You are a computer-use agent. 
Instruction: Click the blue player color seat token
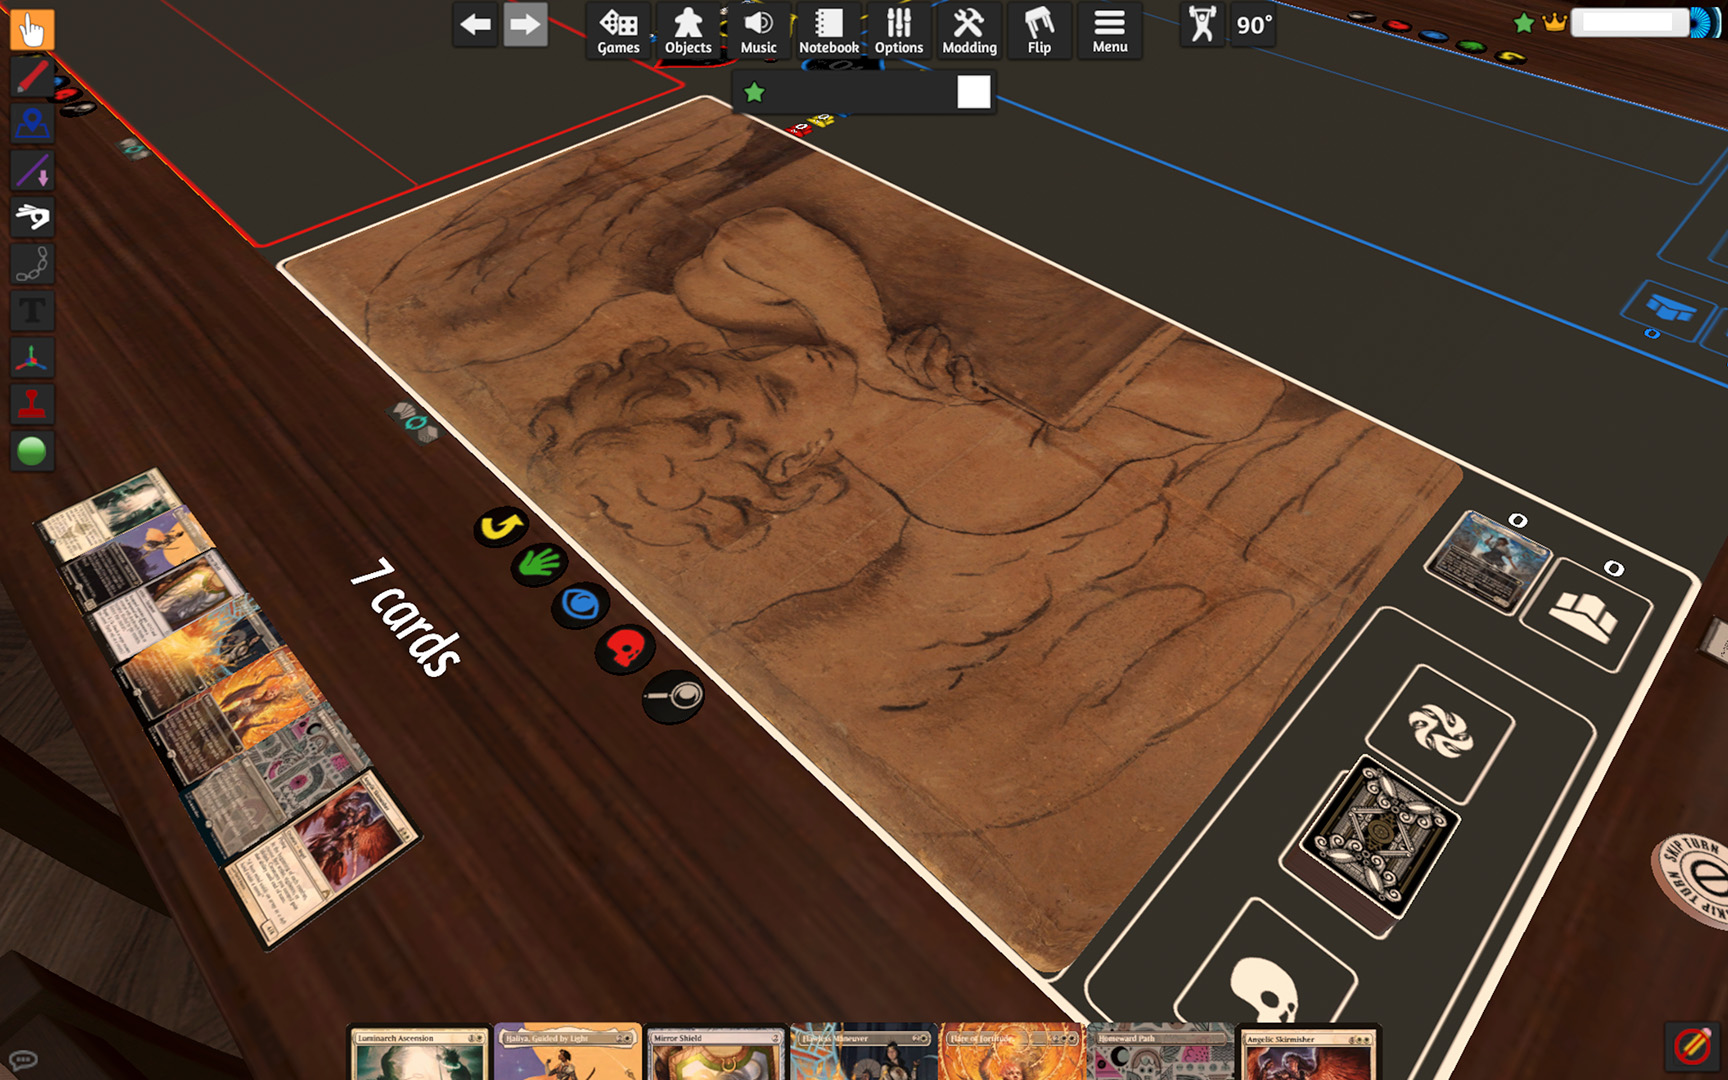(1434, 36)
